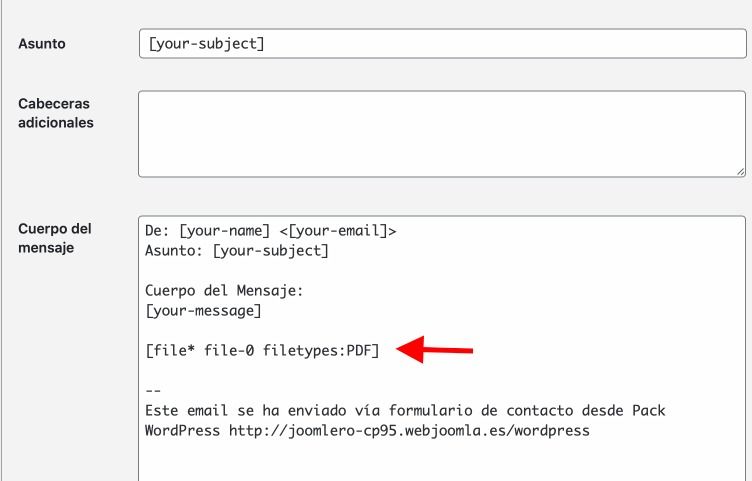This screenshot has width=752, height=481.
Task: Click the Cuerpo del mensaje textarea
Action: coord(442,349)
